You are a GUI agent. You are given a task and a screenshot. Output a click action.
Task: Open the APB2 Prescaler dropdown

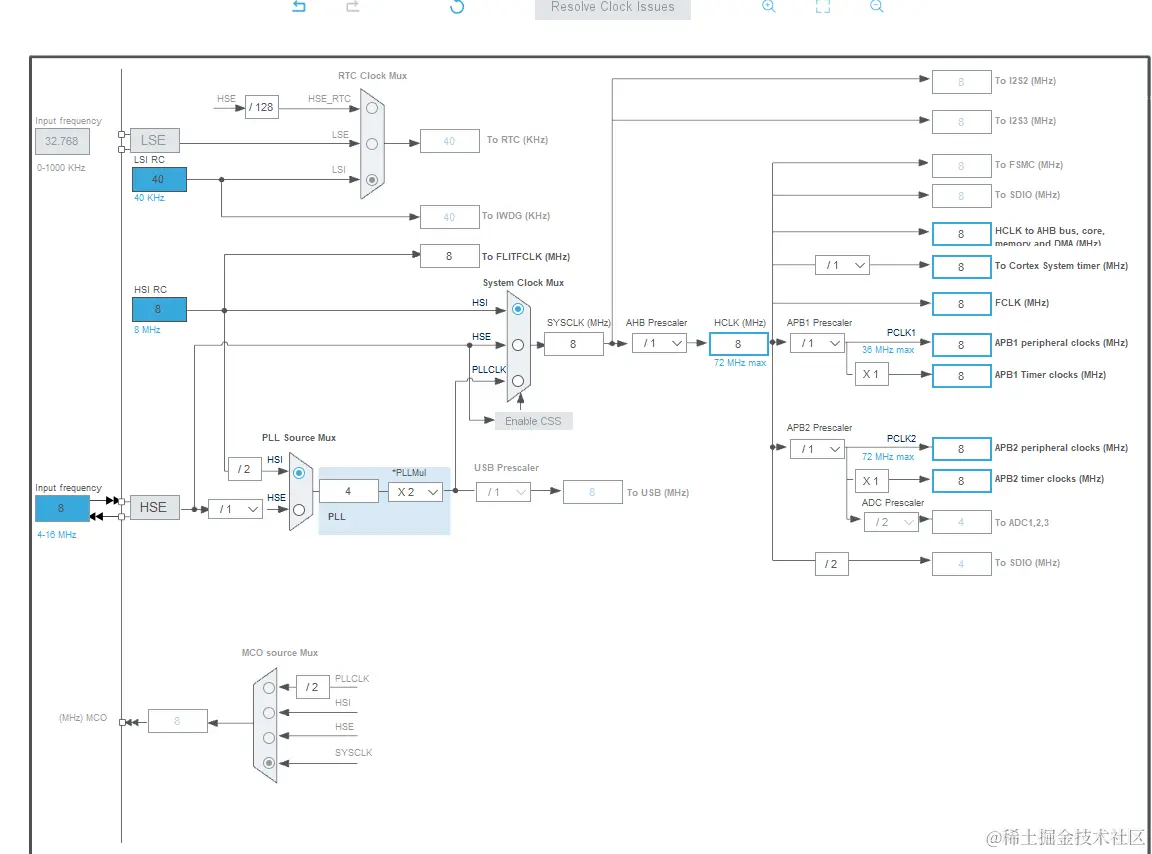817,449
